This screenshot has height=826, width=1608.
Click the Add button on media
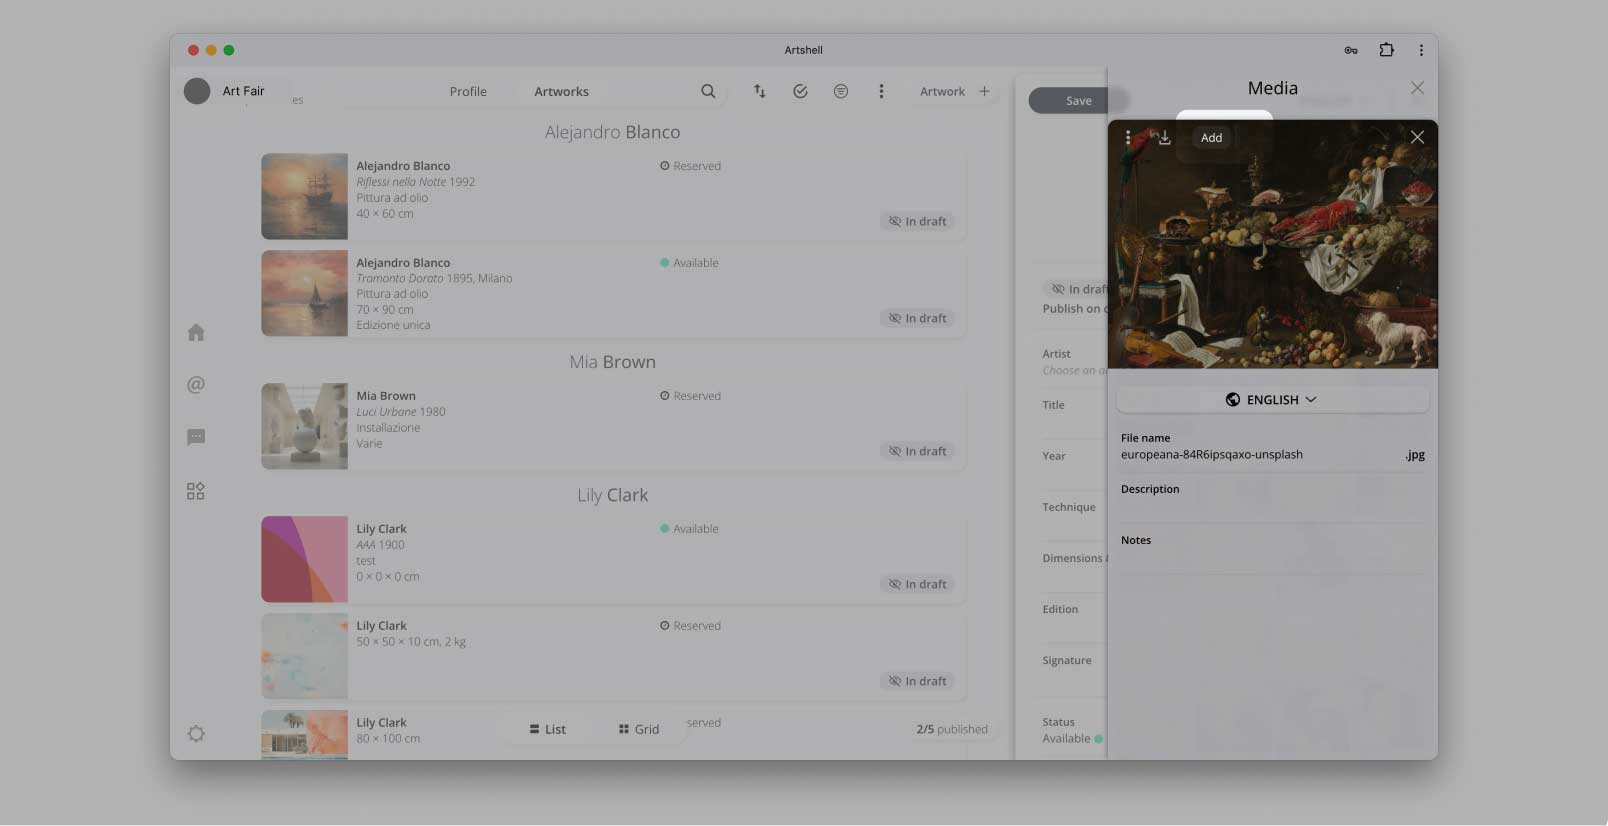pyautogui.click(x=1211, y=138)
